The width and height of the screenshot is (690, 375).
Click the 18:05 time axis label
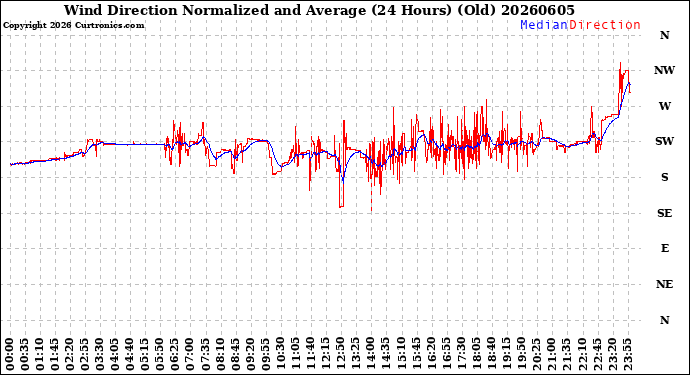pos(476,354)
